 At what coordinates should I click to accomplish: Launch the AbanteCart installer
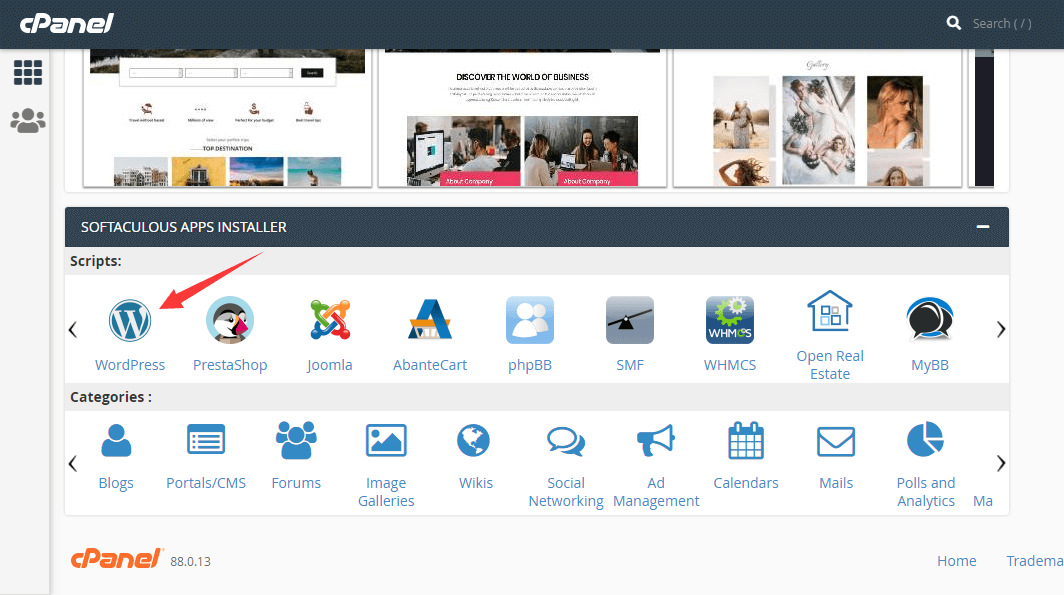point(429,320)
